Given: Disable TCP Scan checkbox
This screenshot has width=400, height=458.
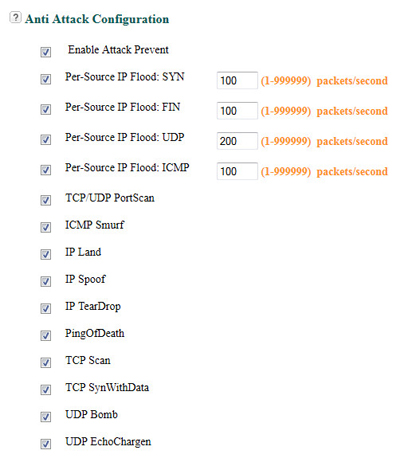Looking at the screenshot, I should click(x=46, y=362).
